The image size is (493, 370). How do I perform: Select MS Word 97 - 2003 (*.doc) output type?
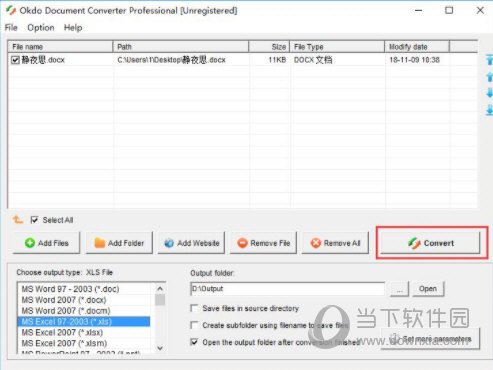[x=85, y=289]
